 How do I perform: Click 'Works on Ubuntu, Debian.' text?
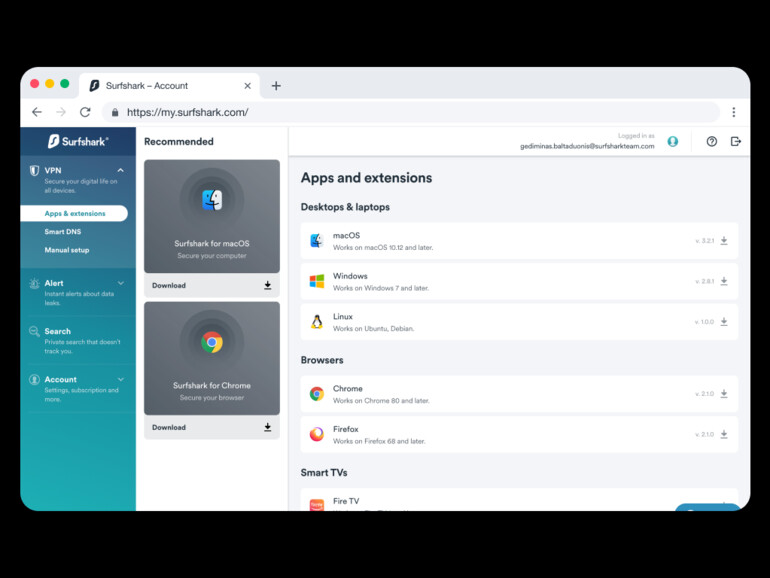point(373,329)
